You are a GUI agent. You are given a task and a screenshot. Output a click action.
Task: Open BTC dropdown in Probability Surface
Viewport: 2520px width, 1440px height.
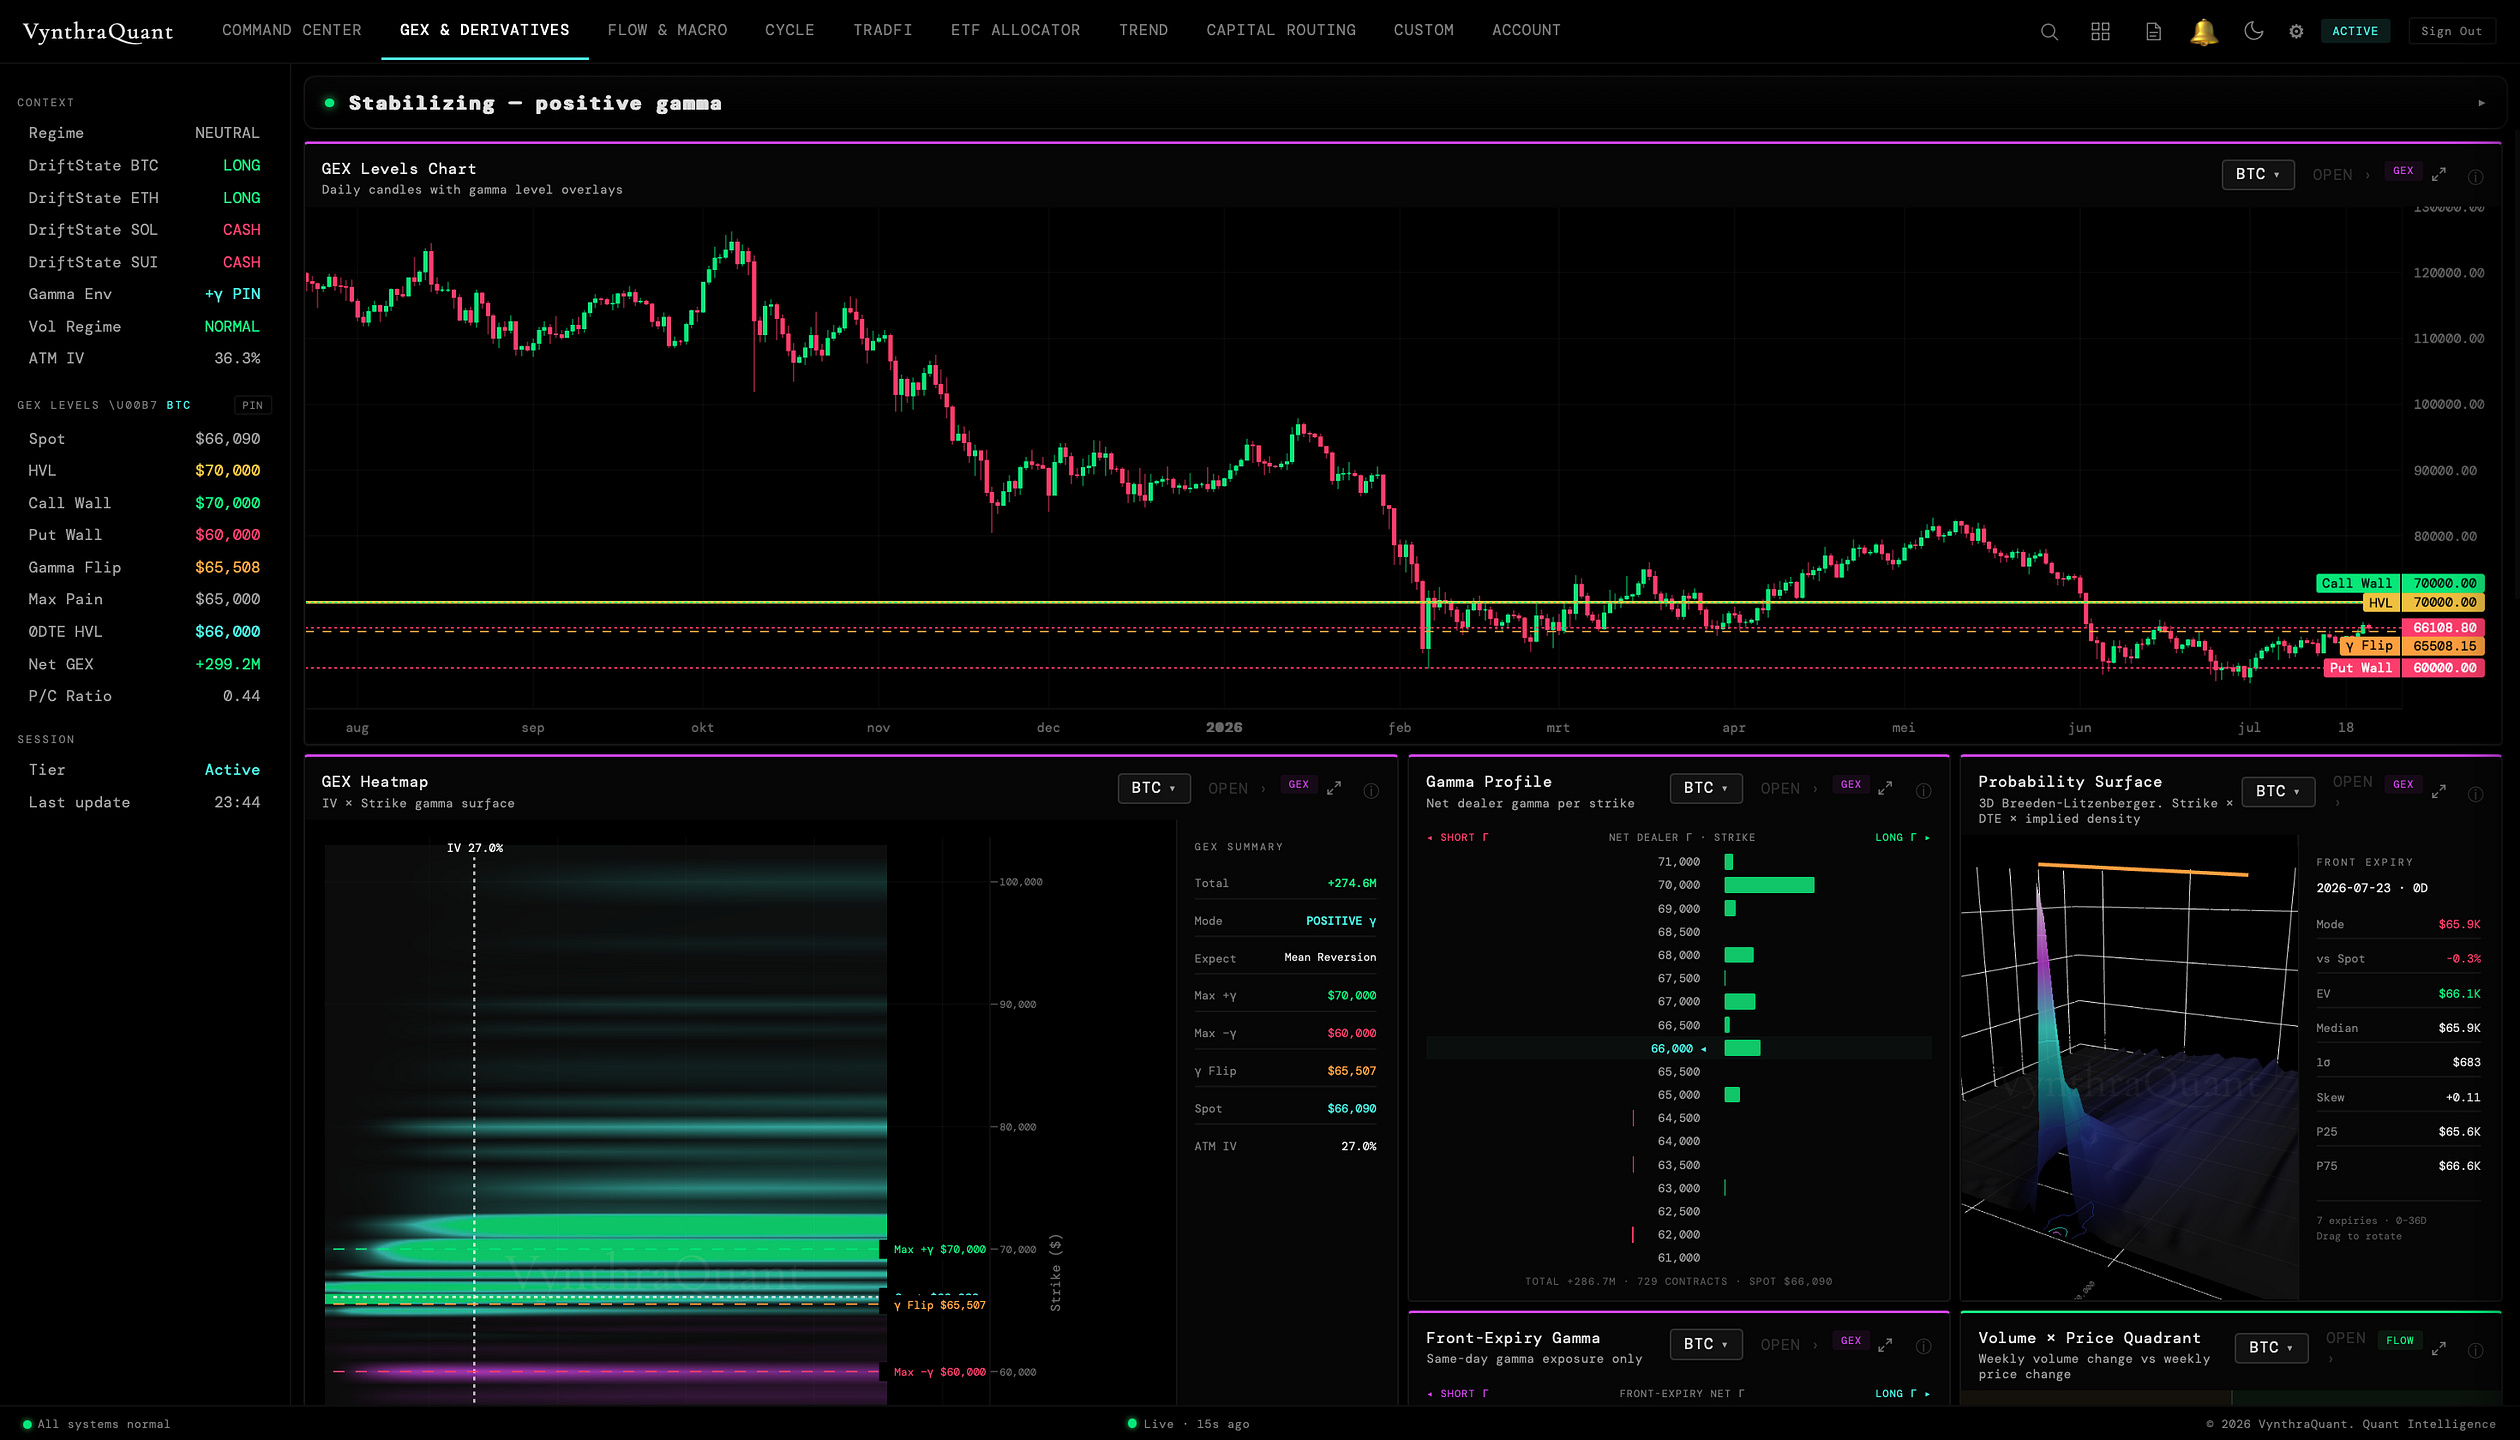[x=2277, y=791]
